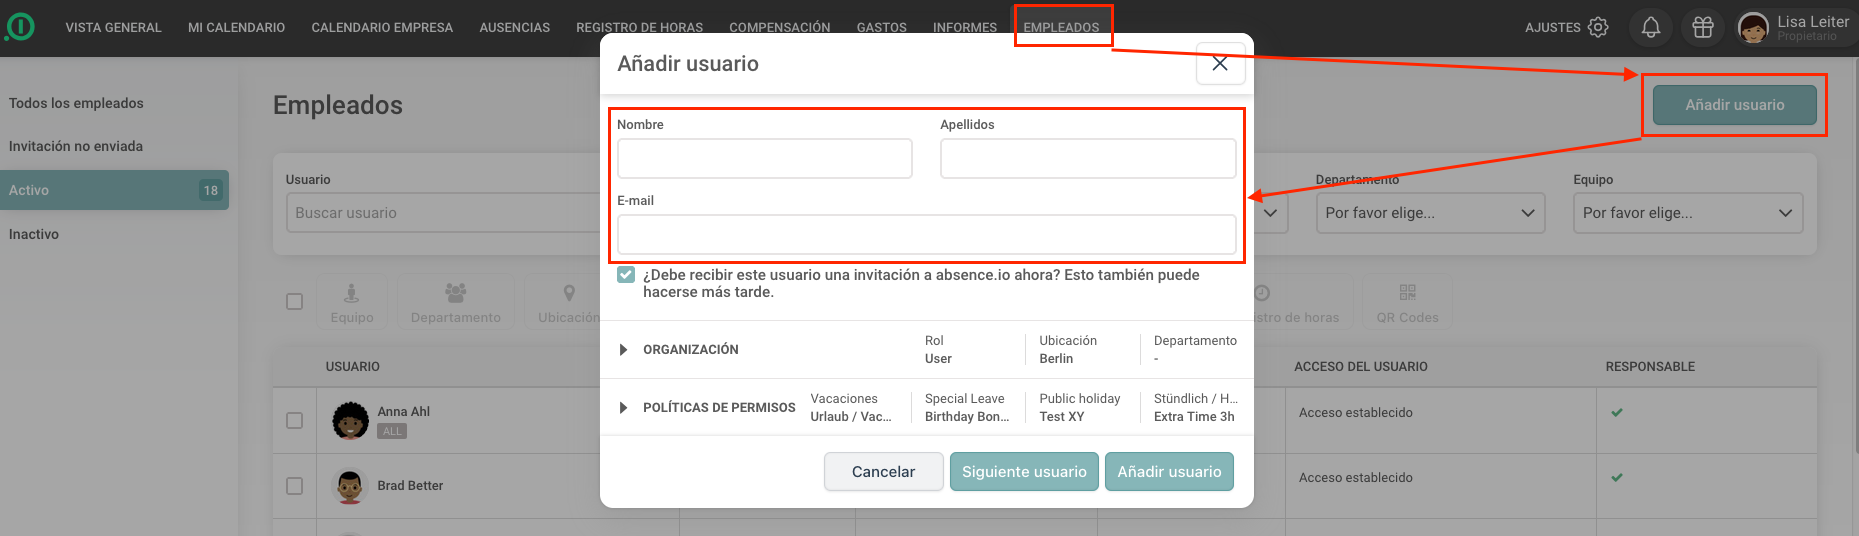This screenshot has width=1859, height=536.
Task: Click Anna Ahl's avatar
Action: (350, 421)
